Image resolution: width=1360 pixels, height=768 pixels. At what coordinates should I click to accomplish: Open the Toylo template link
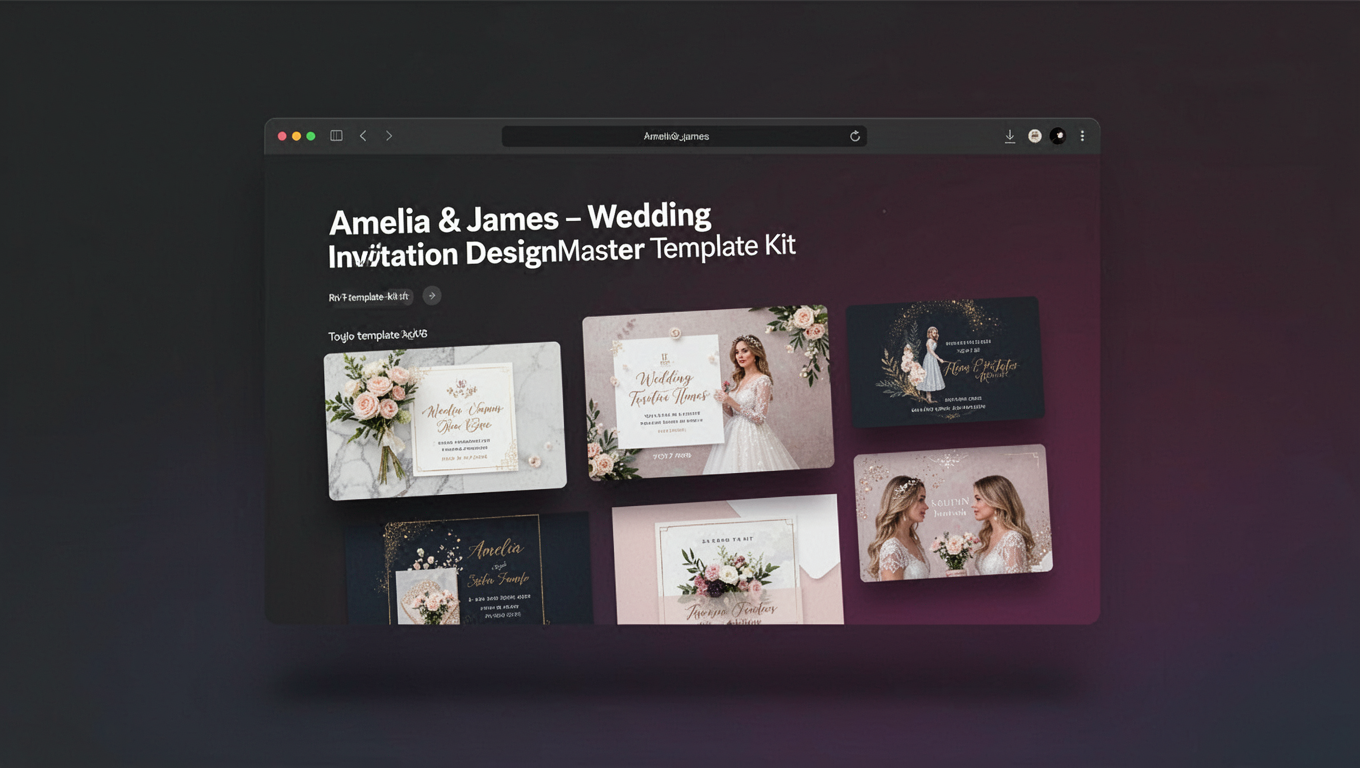click(x=378, y=334)
